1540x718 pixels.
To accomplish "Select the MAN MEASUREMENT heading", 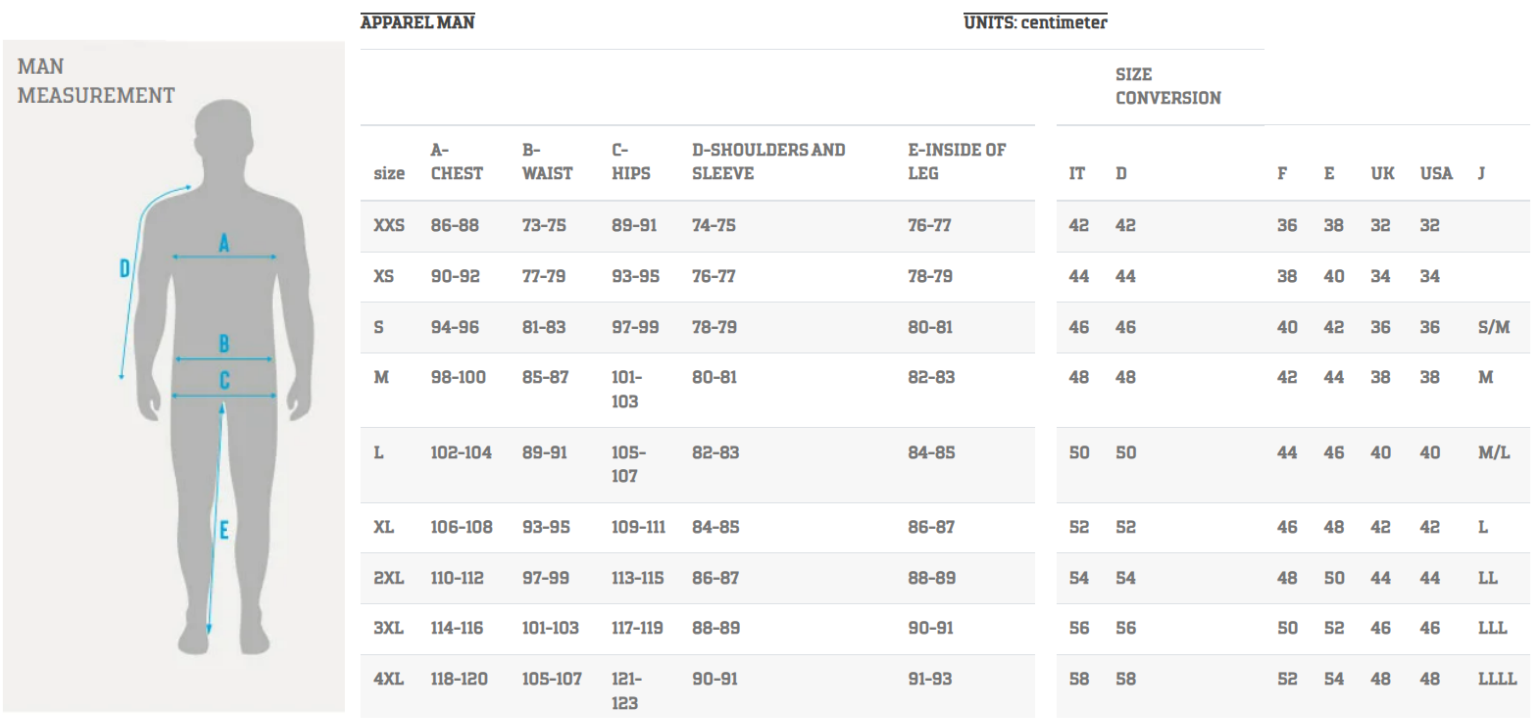I will click(x=96, y=81).
